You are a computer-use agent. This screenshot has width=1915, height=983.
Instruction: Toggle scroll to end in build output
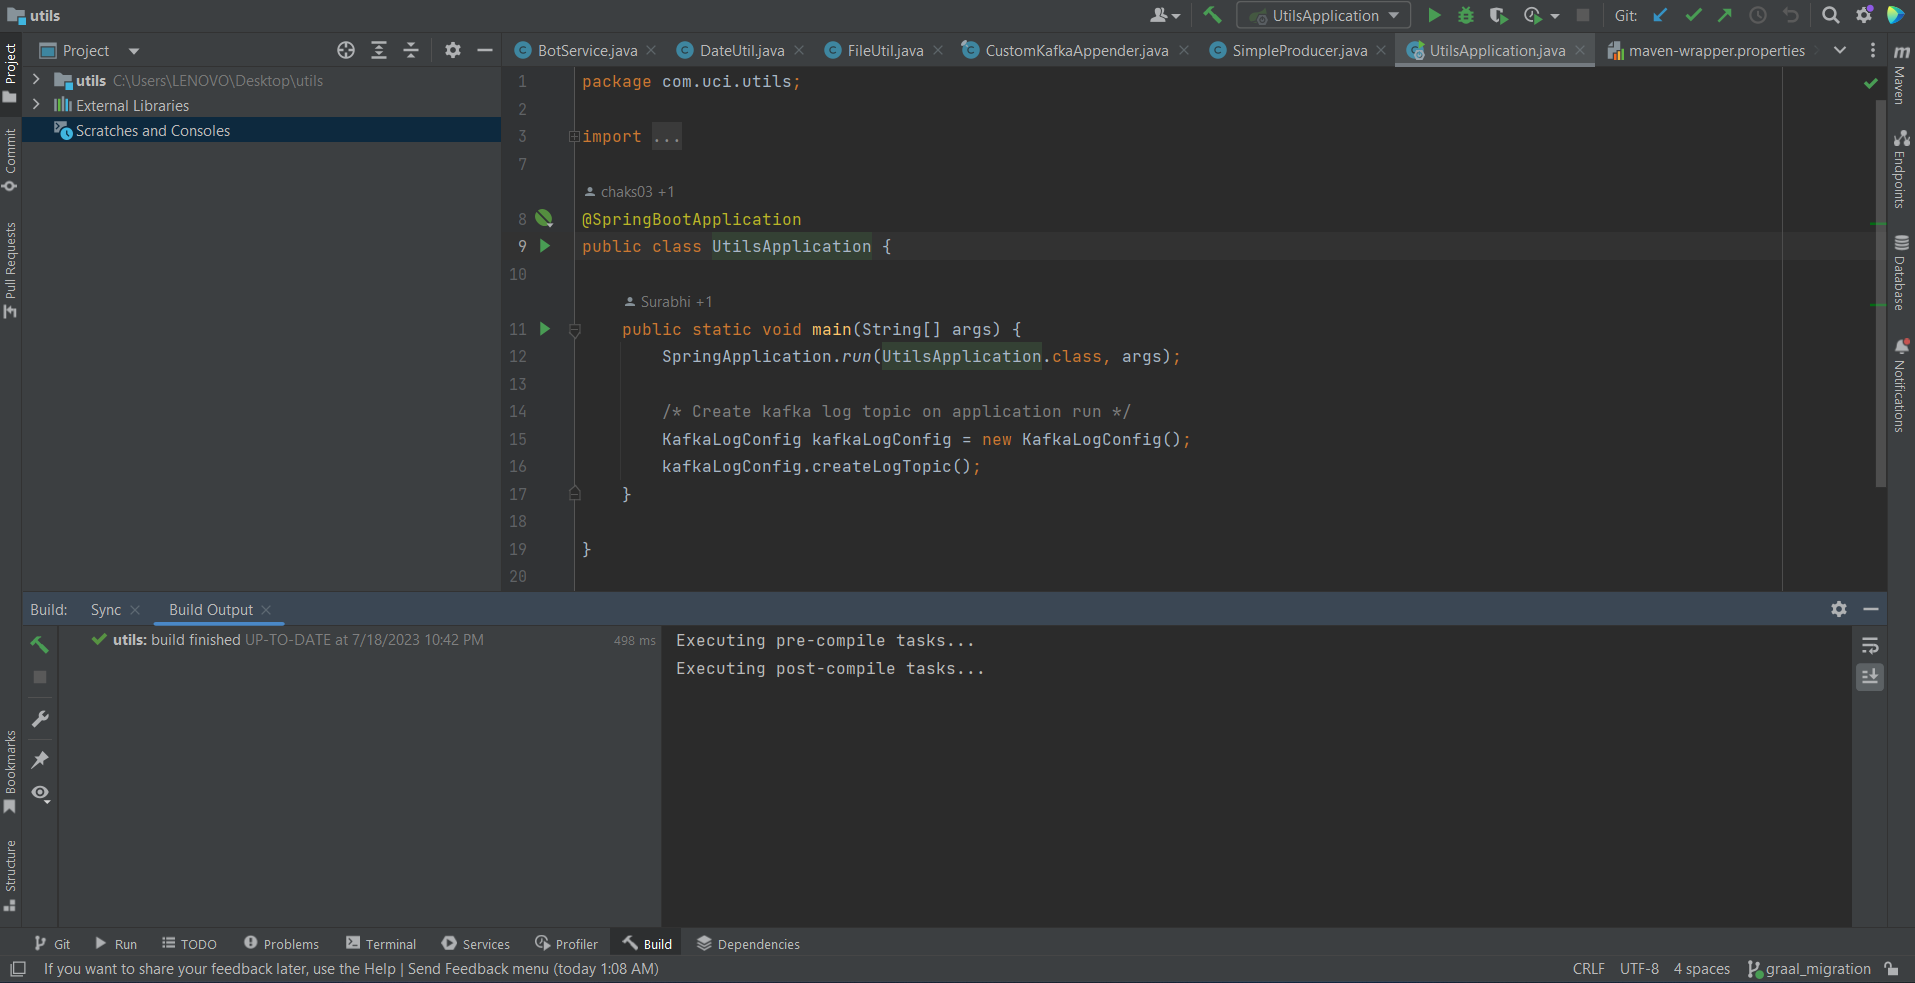point(1870,677)
